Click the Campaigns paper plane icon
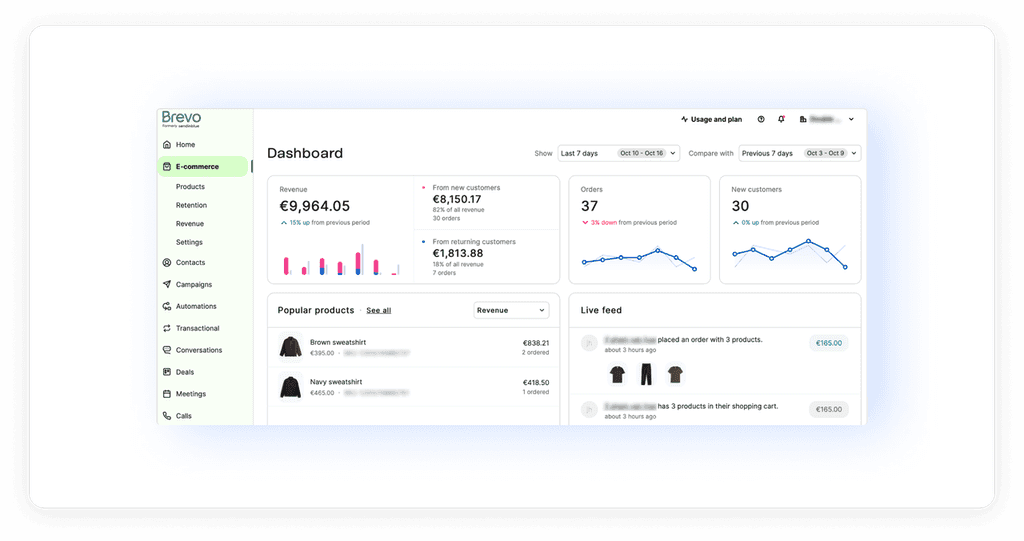1024x541 pixels. 167,284
